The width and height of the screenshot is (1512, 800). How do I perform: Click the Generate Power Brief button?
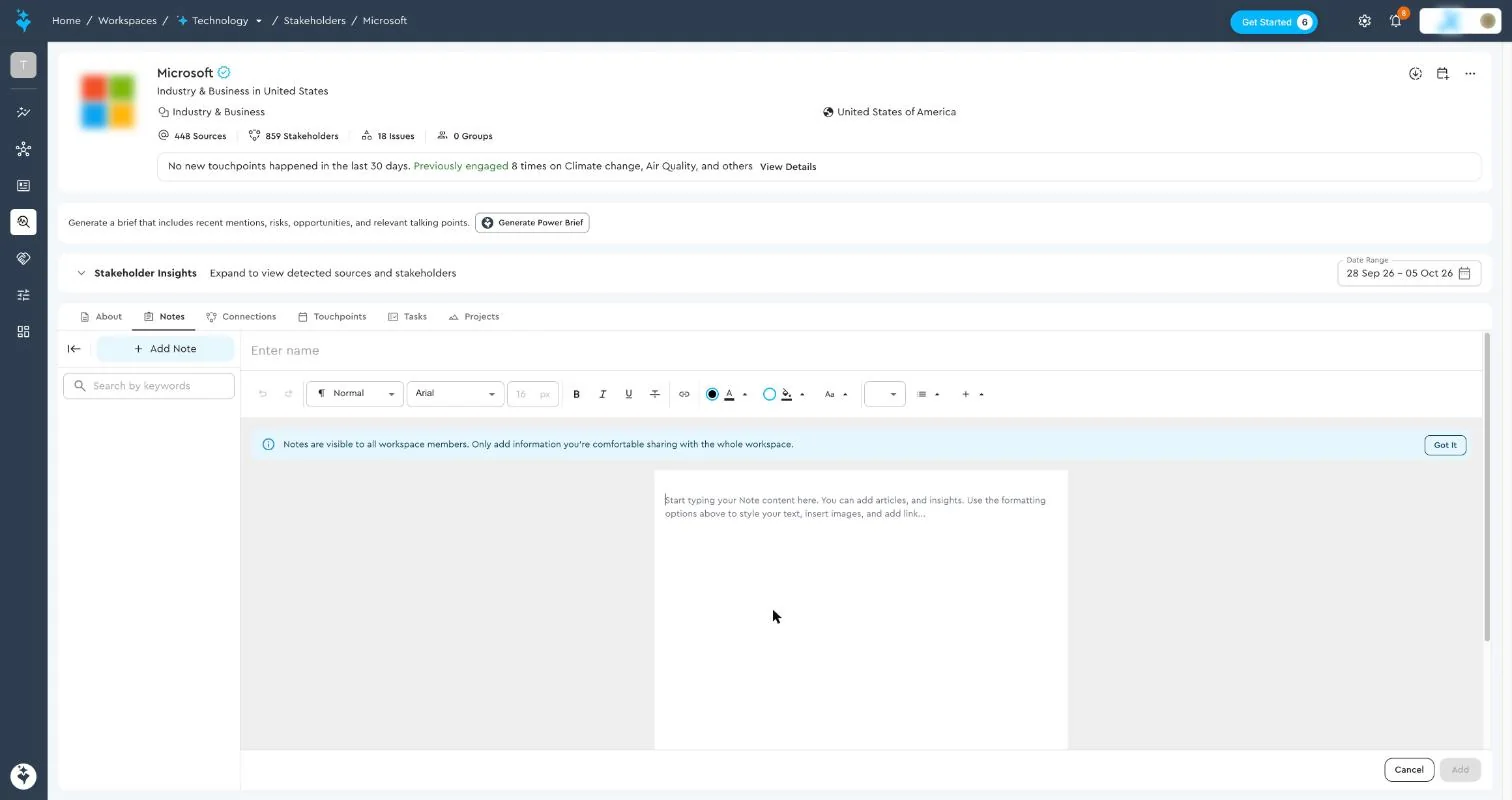pyautogui.click(x=532, y=223)
